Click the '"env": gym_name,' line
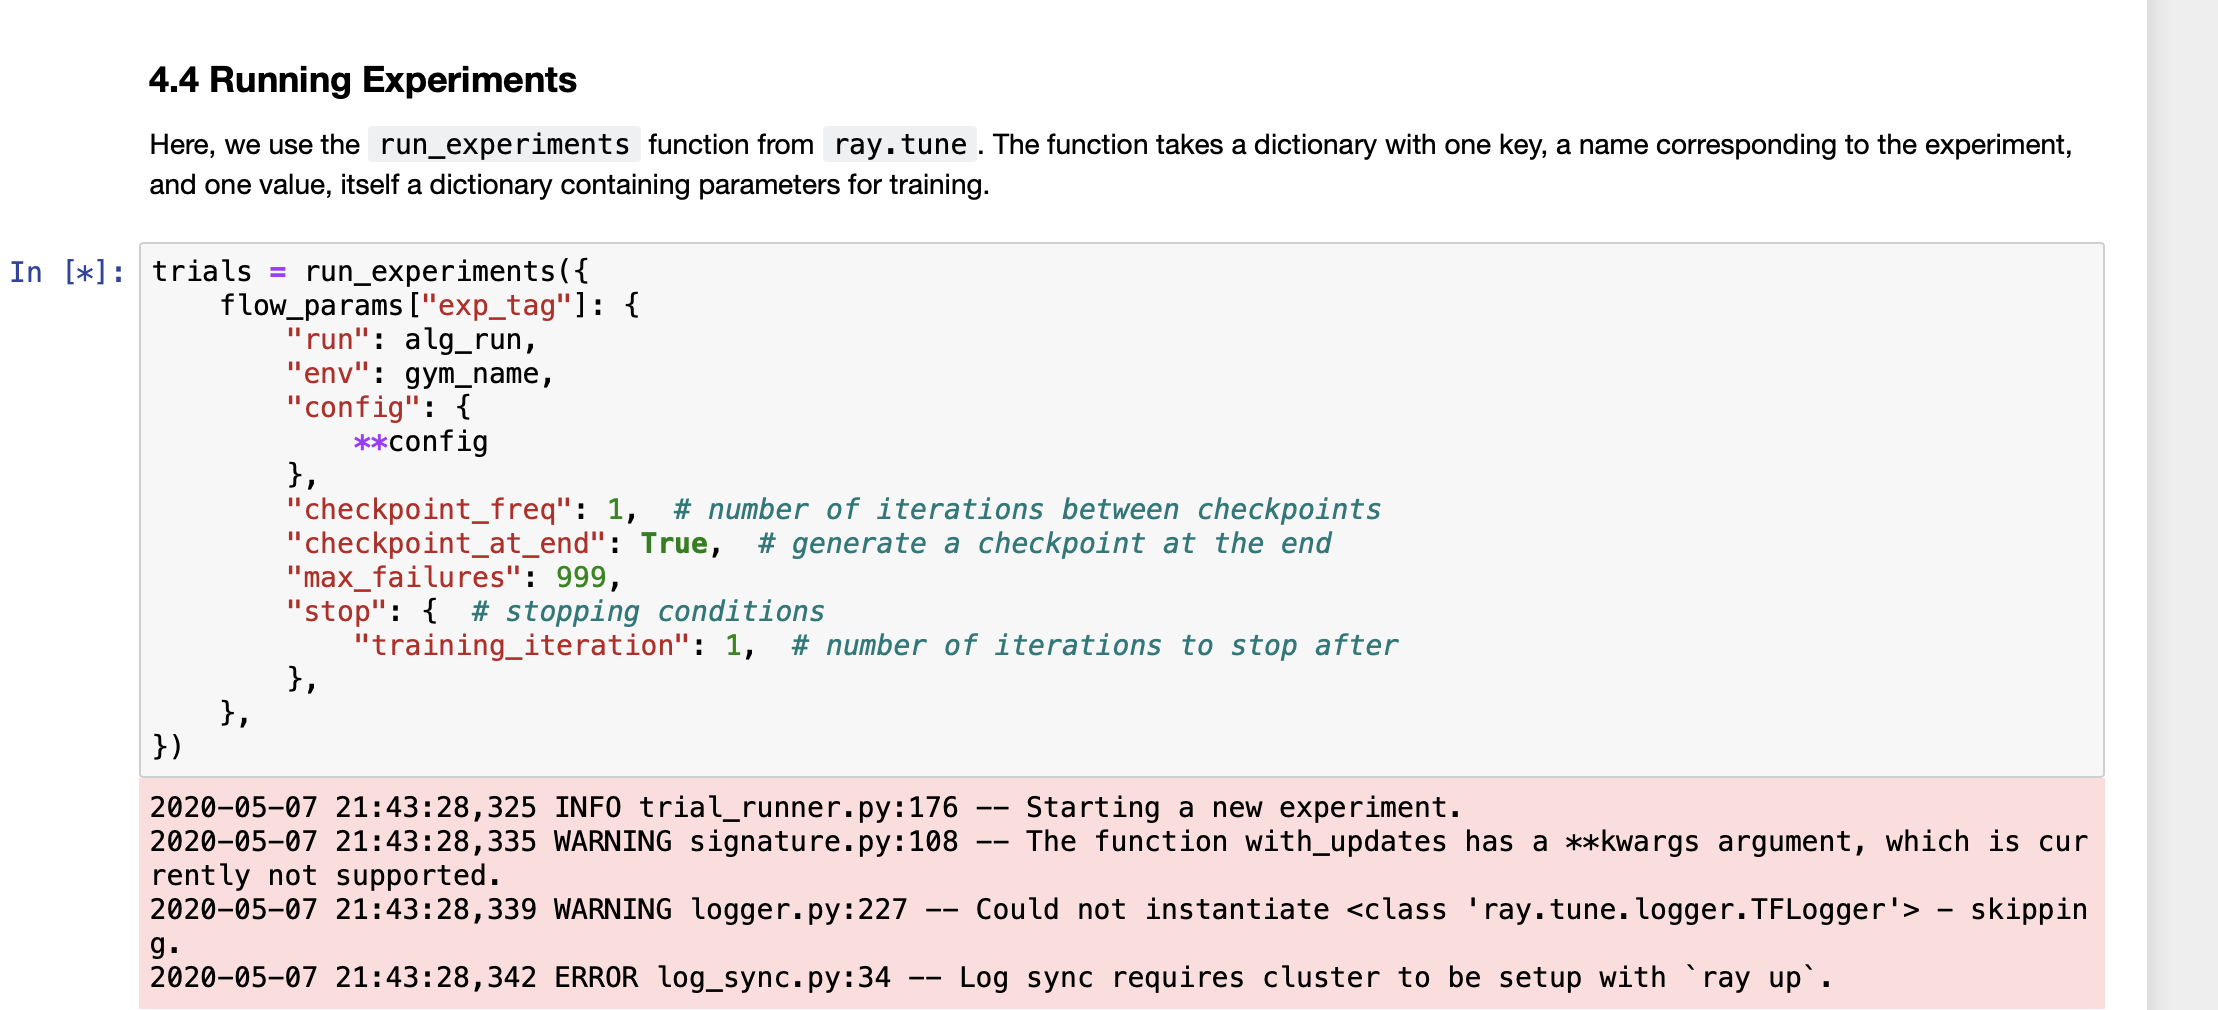This screenshot has height=1010, width=2218. tap(420, 374)
